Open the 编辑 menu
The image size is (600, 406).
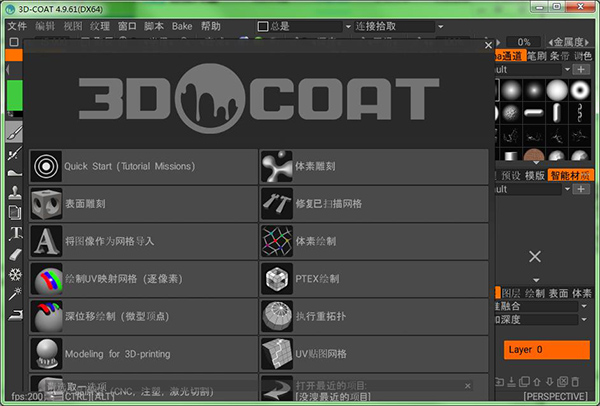[45, 26]
